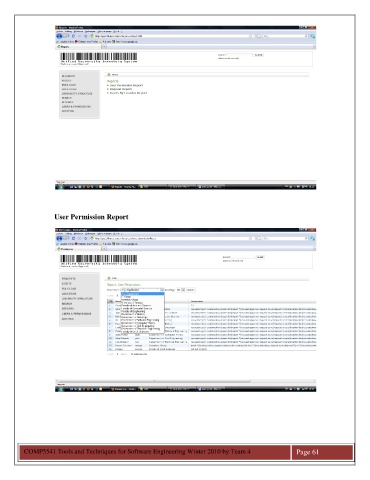
Task: Click Windows Start orb in the lower taskbar
Action: [60, 389]
